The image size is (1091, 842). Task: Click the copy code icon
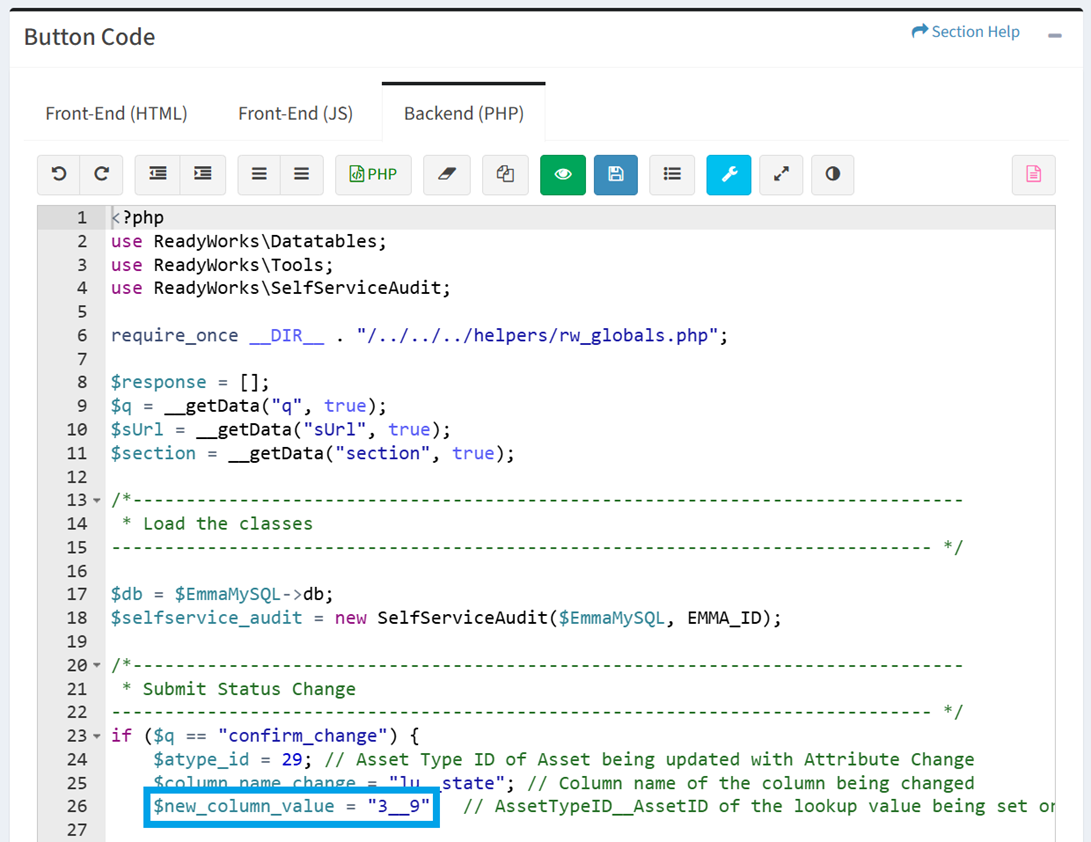click(x=505, y=174)
